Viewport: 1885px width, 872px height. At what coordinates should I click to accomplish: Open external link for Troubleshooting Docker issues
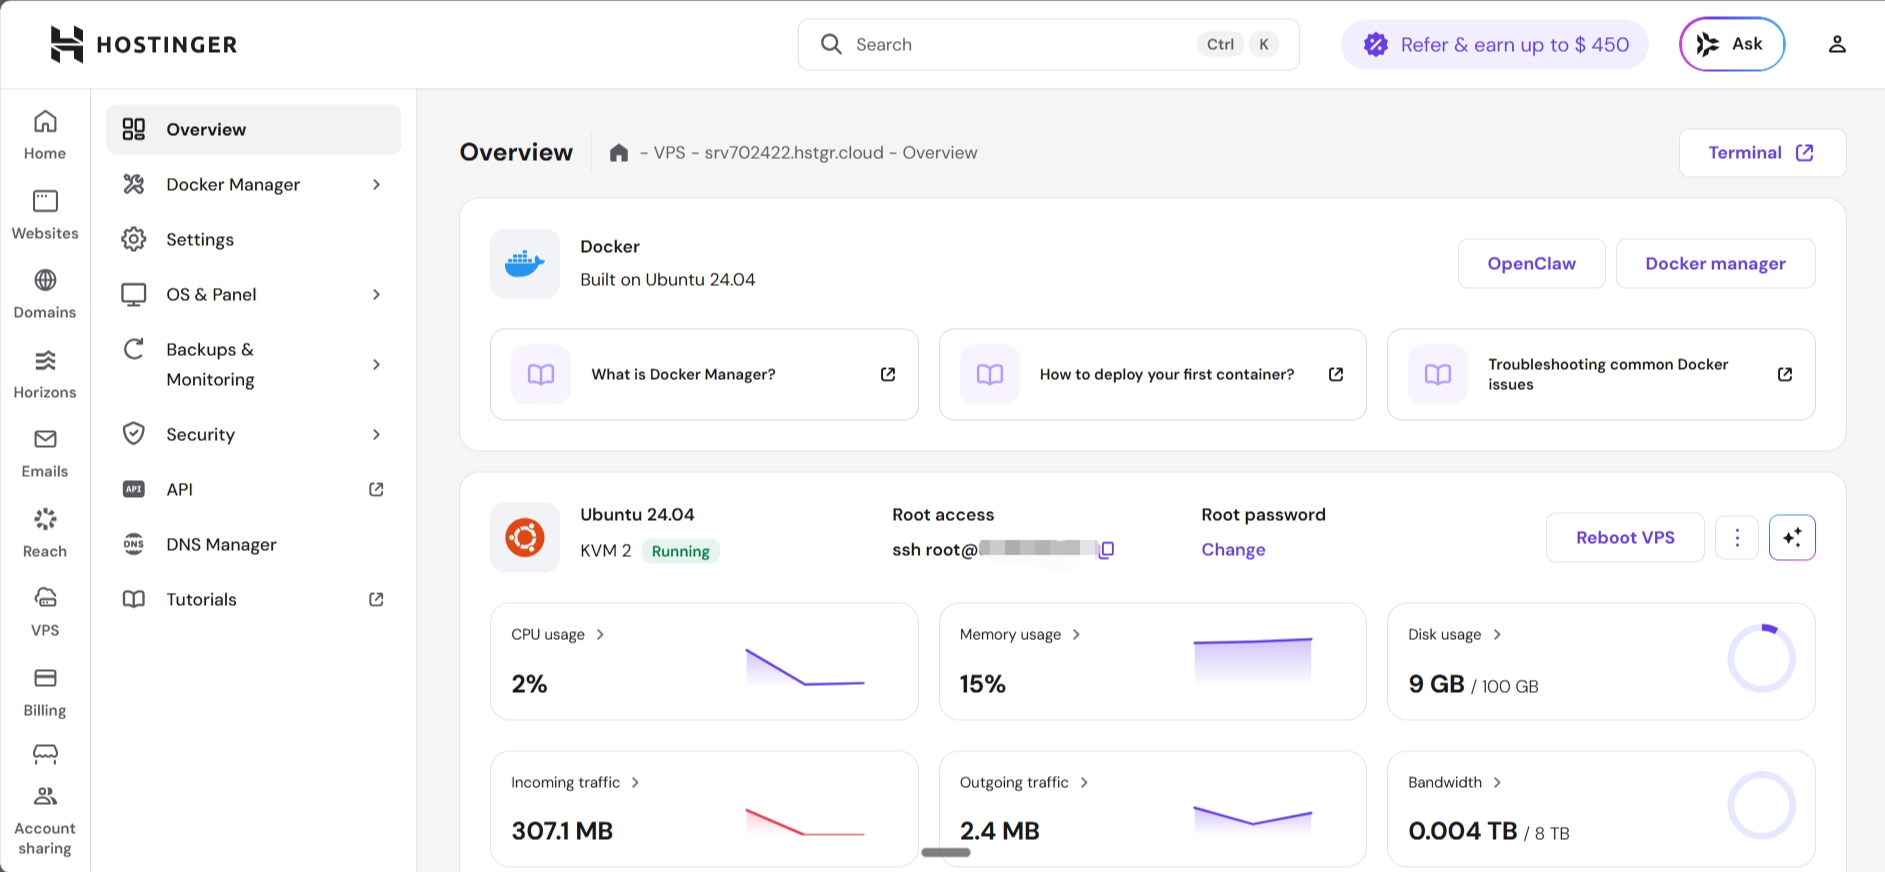(1785, 374)
